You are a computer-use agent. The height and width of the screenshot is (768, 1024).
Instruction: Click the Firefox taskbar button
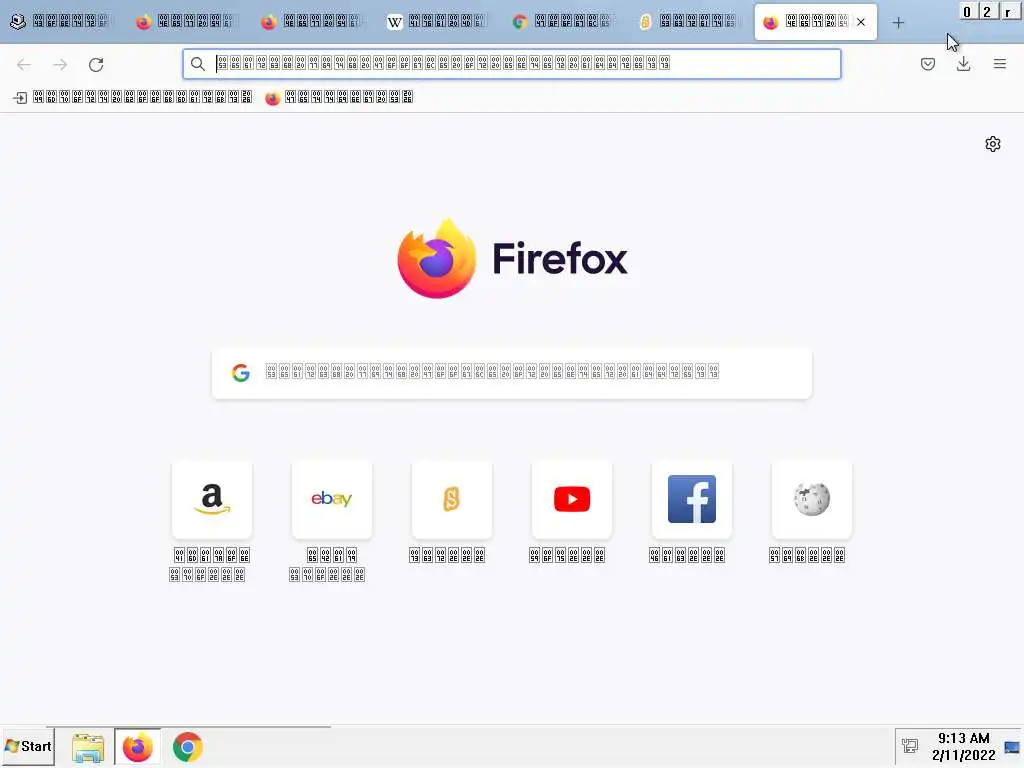[x=137, y=748]
